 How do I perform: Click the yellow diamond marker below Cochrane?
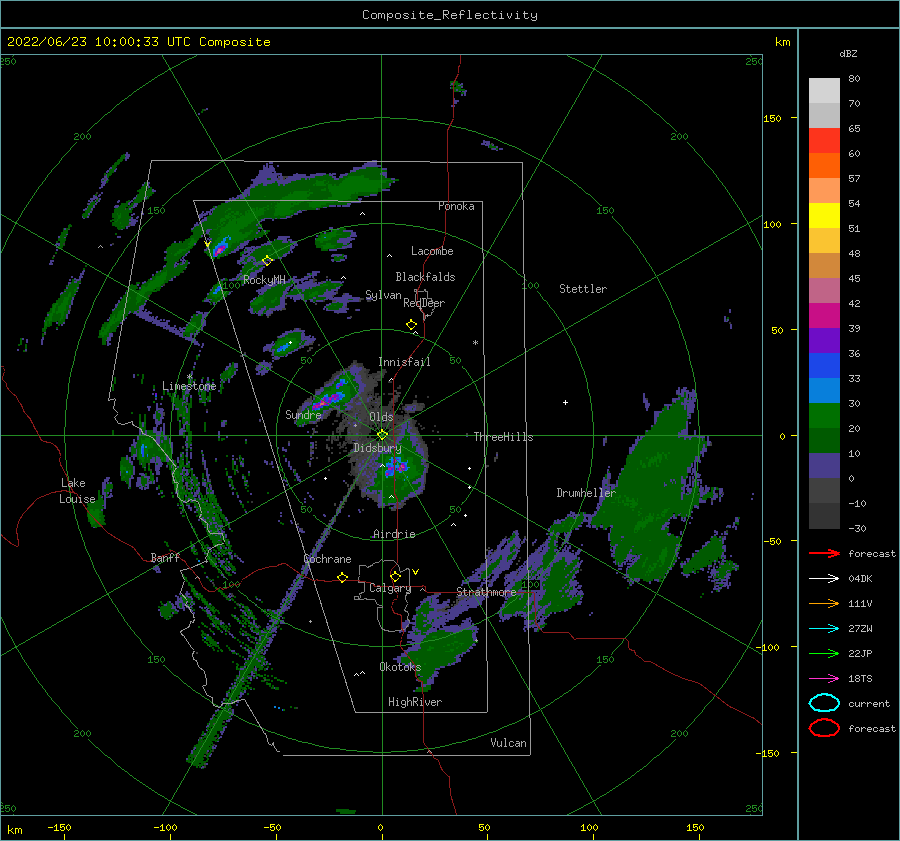(342, 577)
